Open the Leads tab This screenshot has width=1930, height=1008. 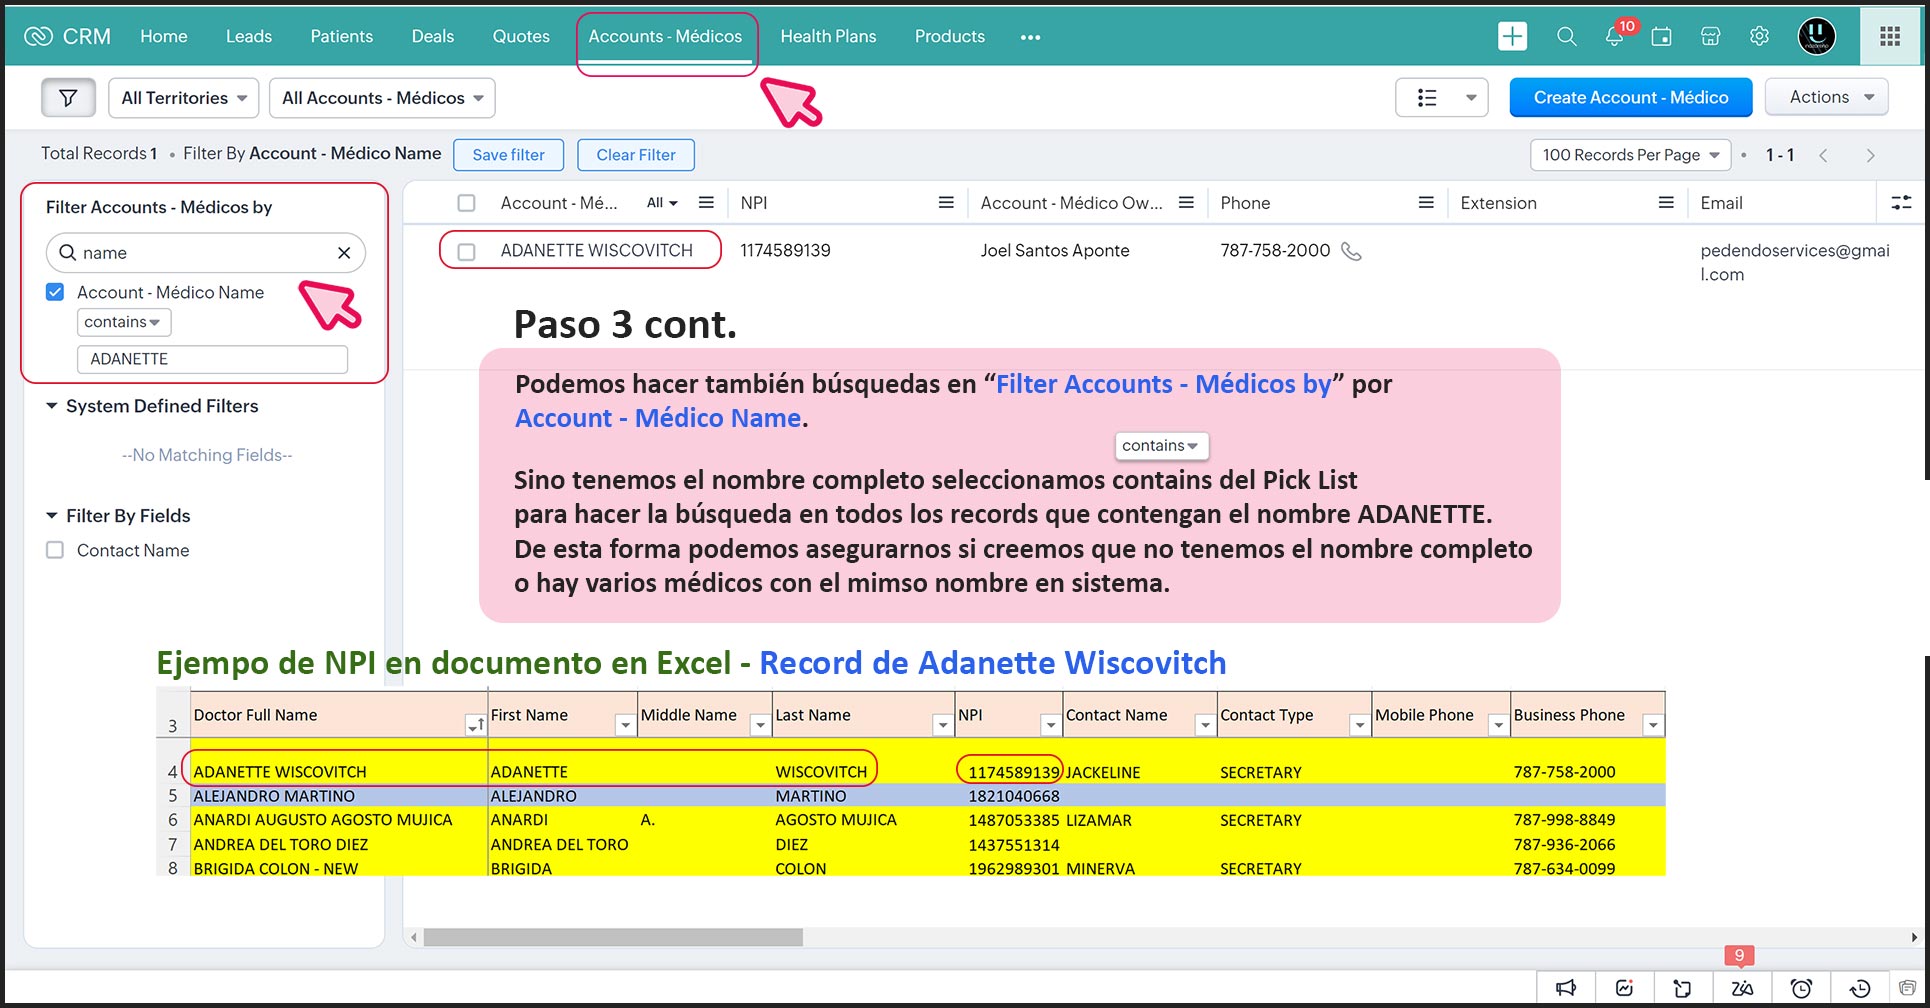tap(248, 37)
